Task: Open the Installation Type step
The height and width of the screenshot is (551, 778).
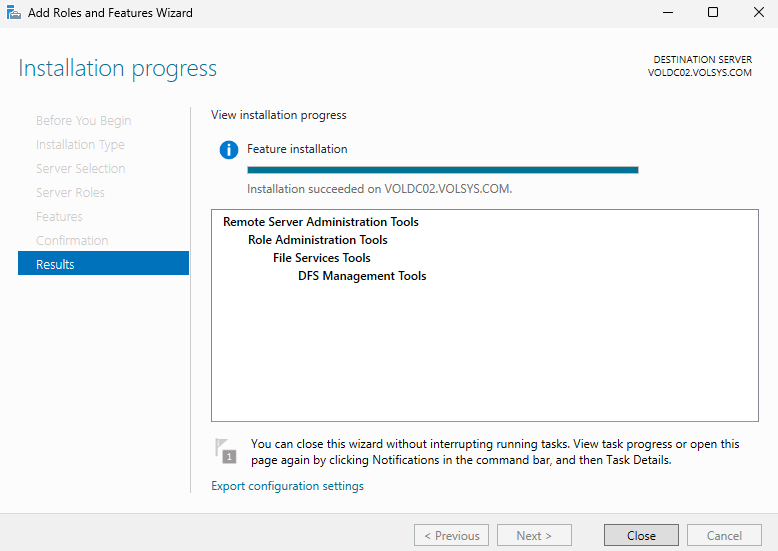Action: pyautogui.click(x=80, y=145)
